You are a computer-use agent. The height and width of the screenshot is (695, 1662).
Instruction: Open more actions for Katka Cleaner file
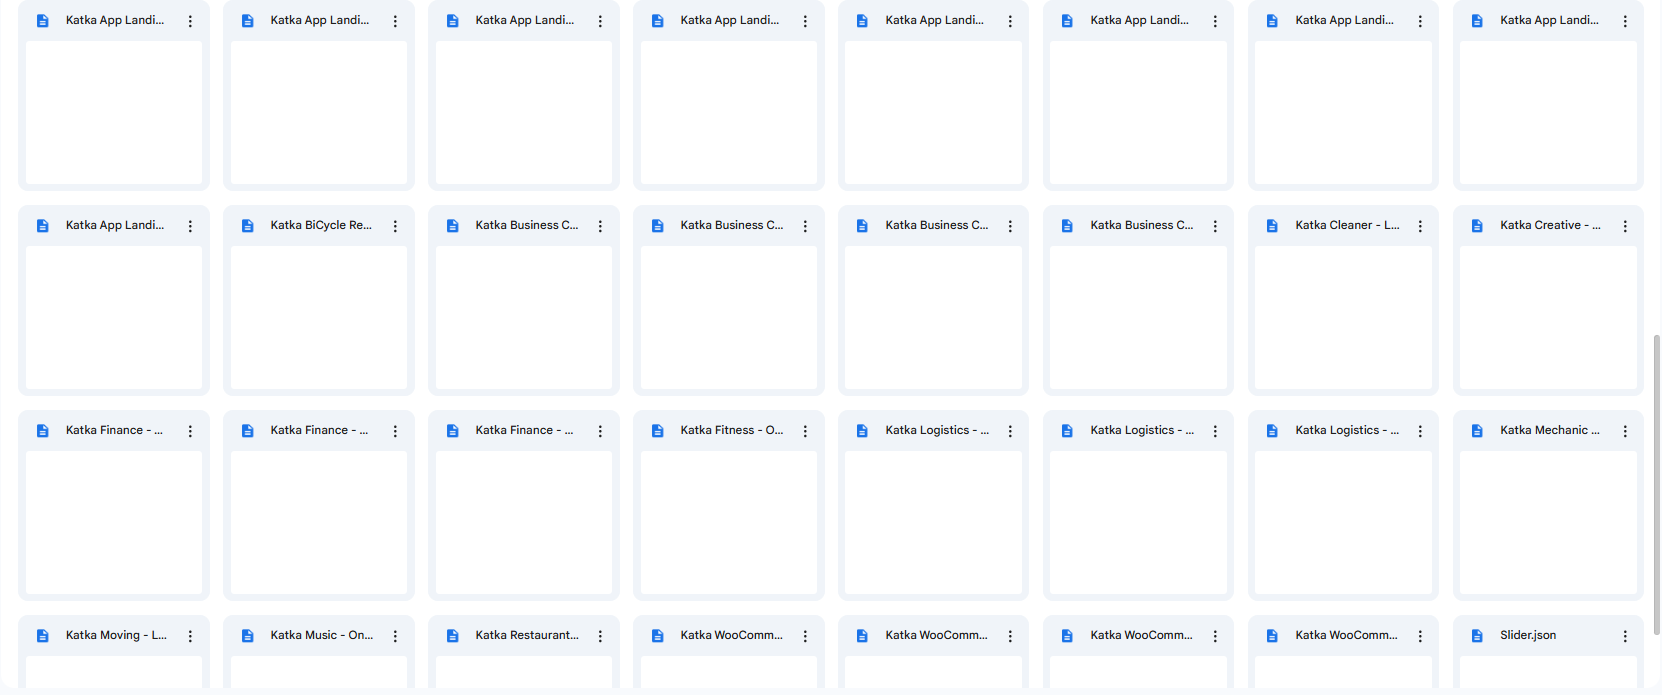coord(1420,226)
